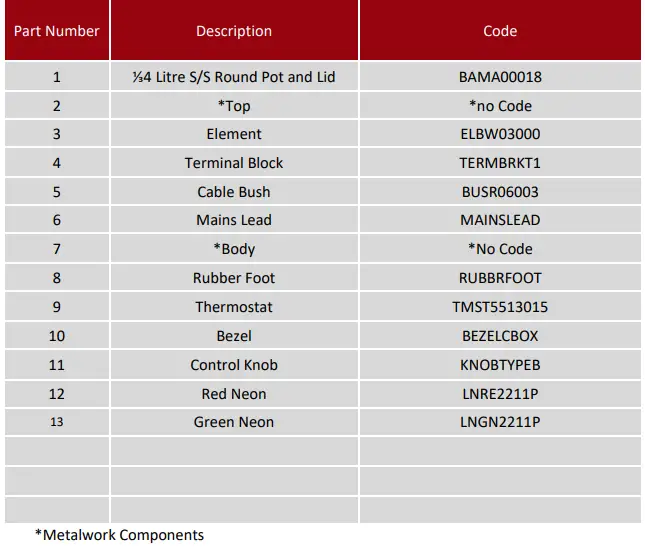The width and height of the screenshot is (645, 548).
Task: Select the Cable Bush row description
Action: 234,192
